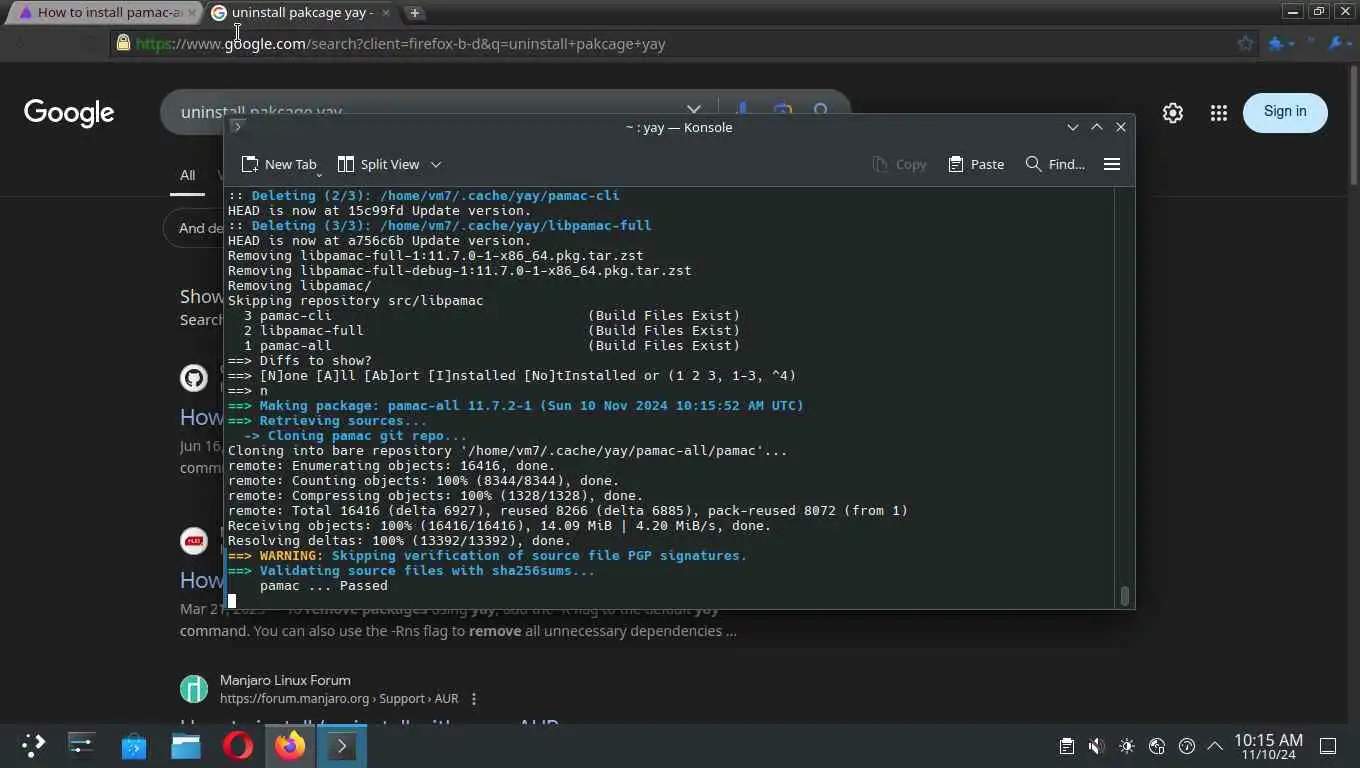The width and height of the screenshot is (1360, 768).
Task: Click the GitHub result favicon
Action: tap(194, 378)
